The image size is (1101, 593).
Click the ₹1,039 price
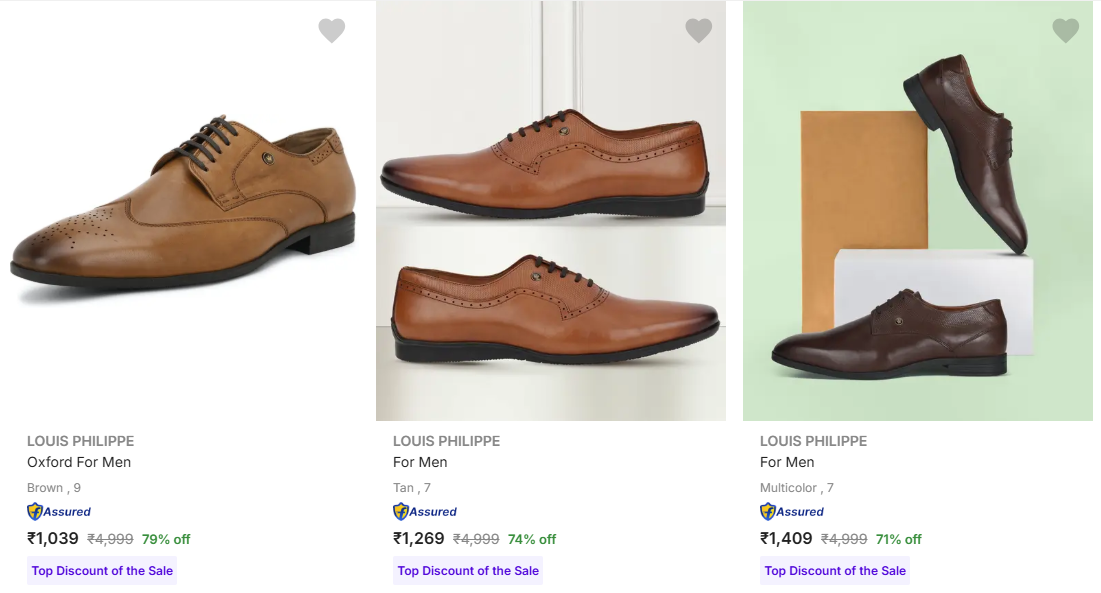[x=53, y=539]
